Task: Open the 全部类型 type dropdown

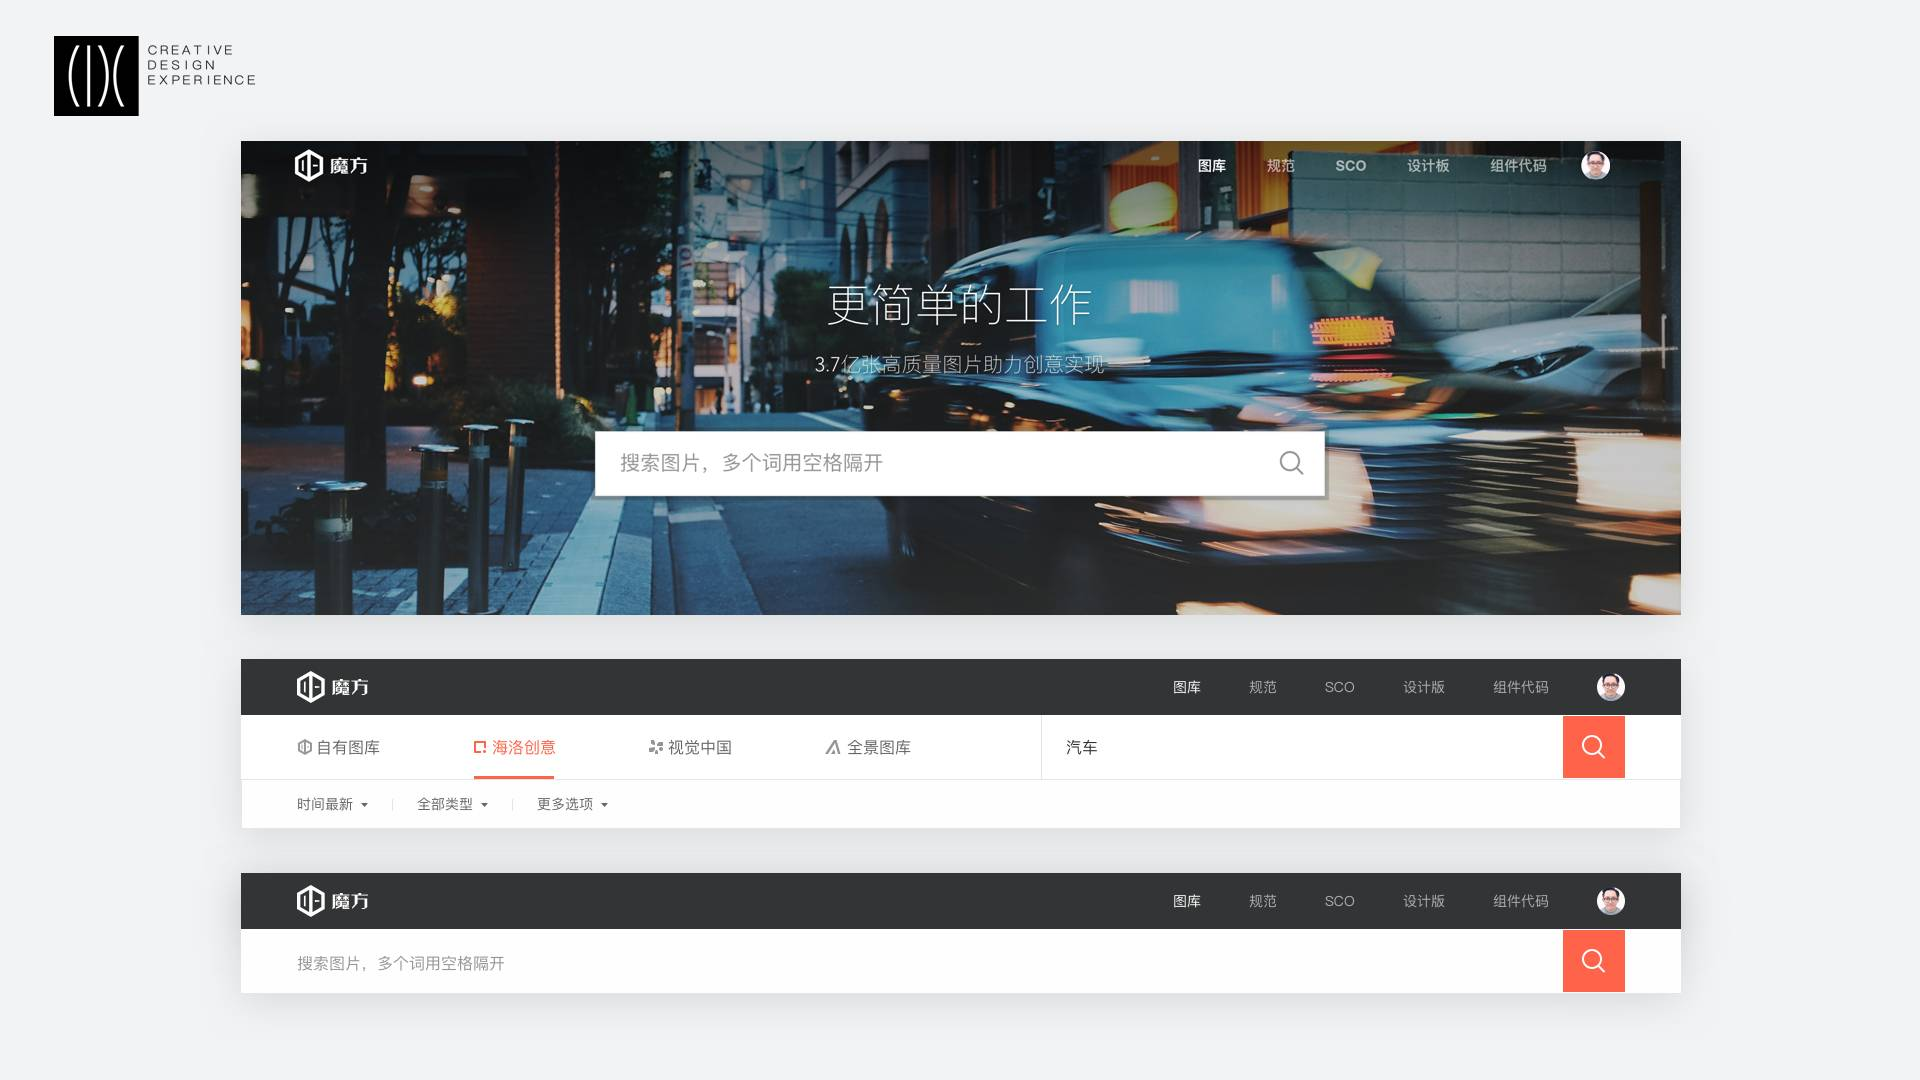Action: click(452, 804)
